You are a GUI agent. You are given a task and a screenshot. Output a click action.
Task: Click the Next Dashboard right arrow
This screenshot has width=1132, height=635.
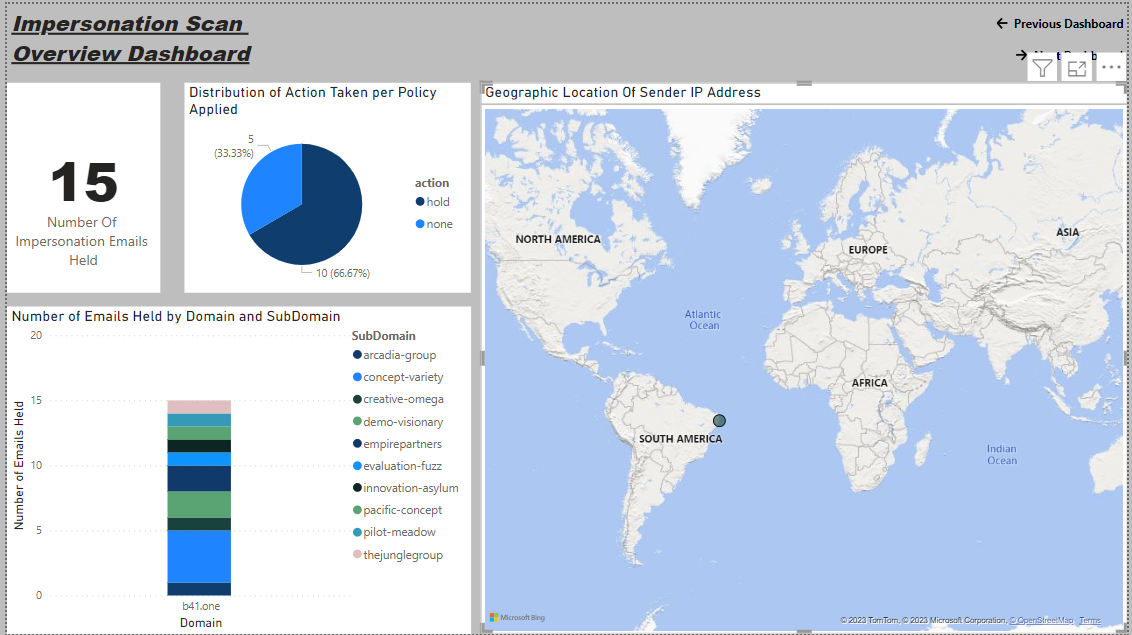pos(1021,55)
